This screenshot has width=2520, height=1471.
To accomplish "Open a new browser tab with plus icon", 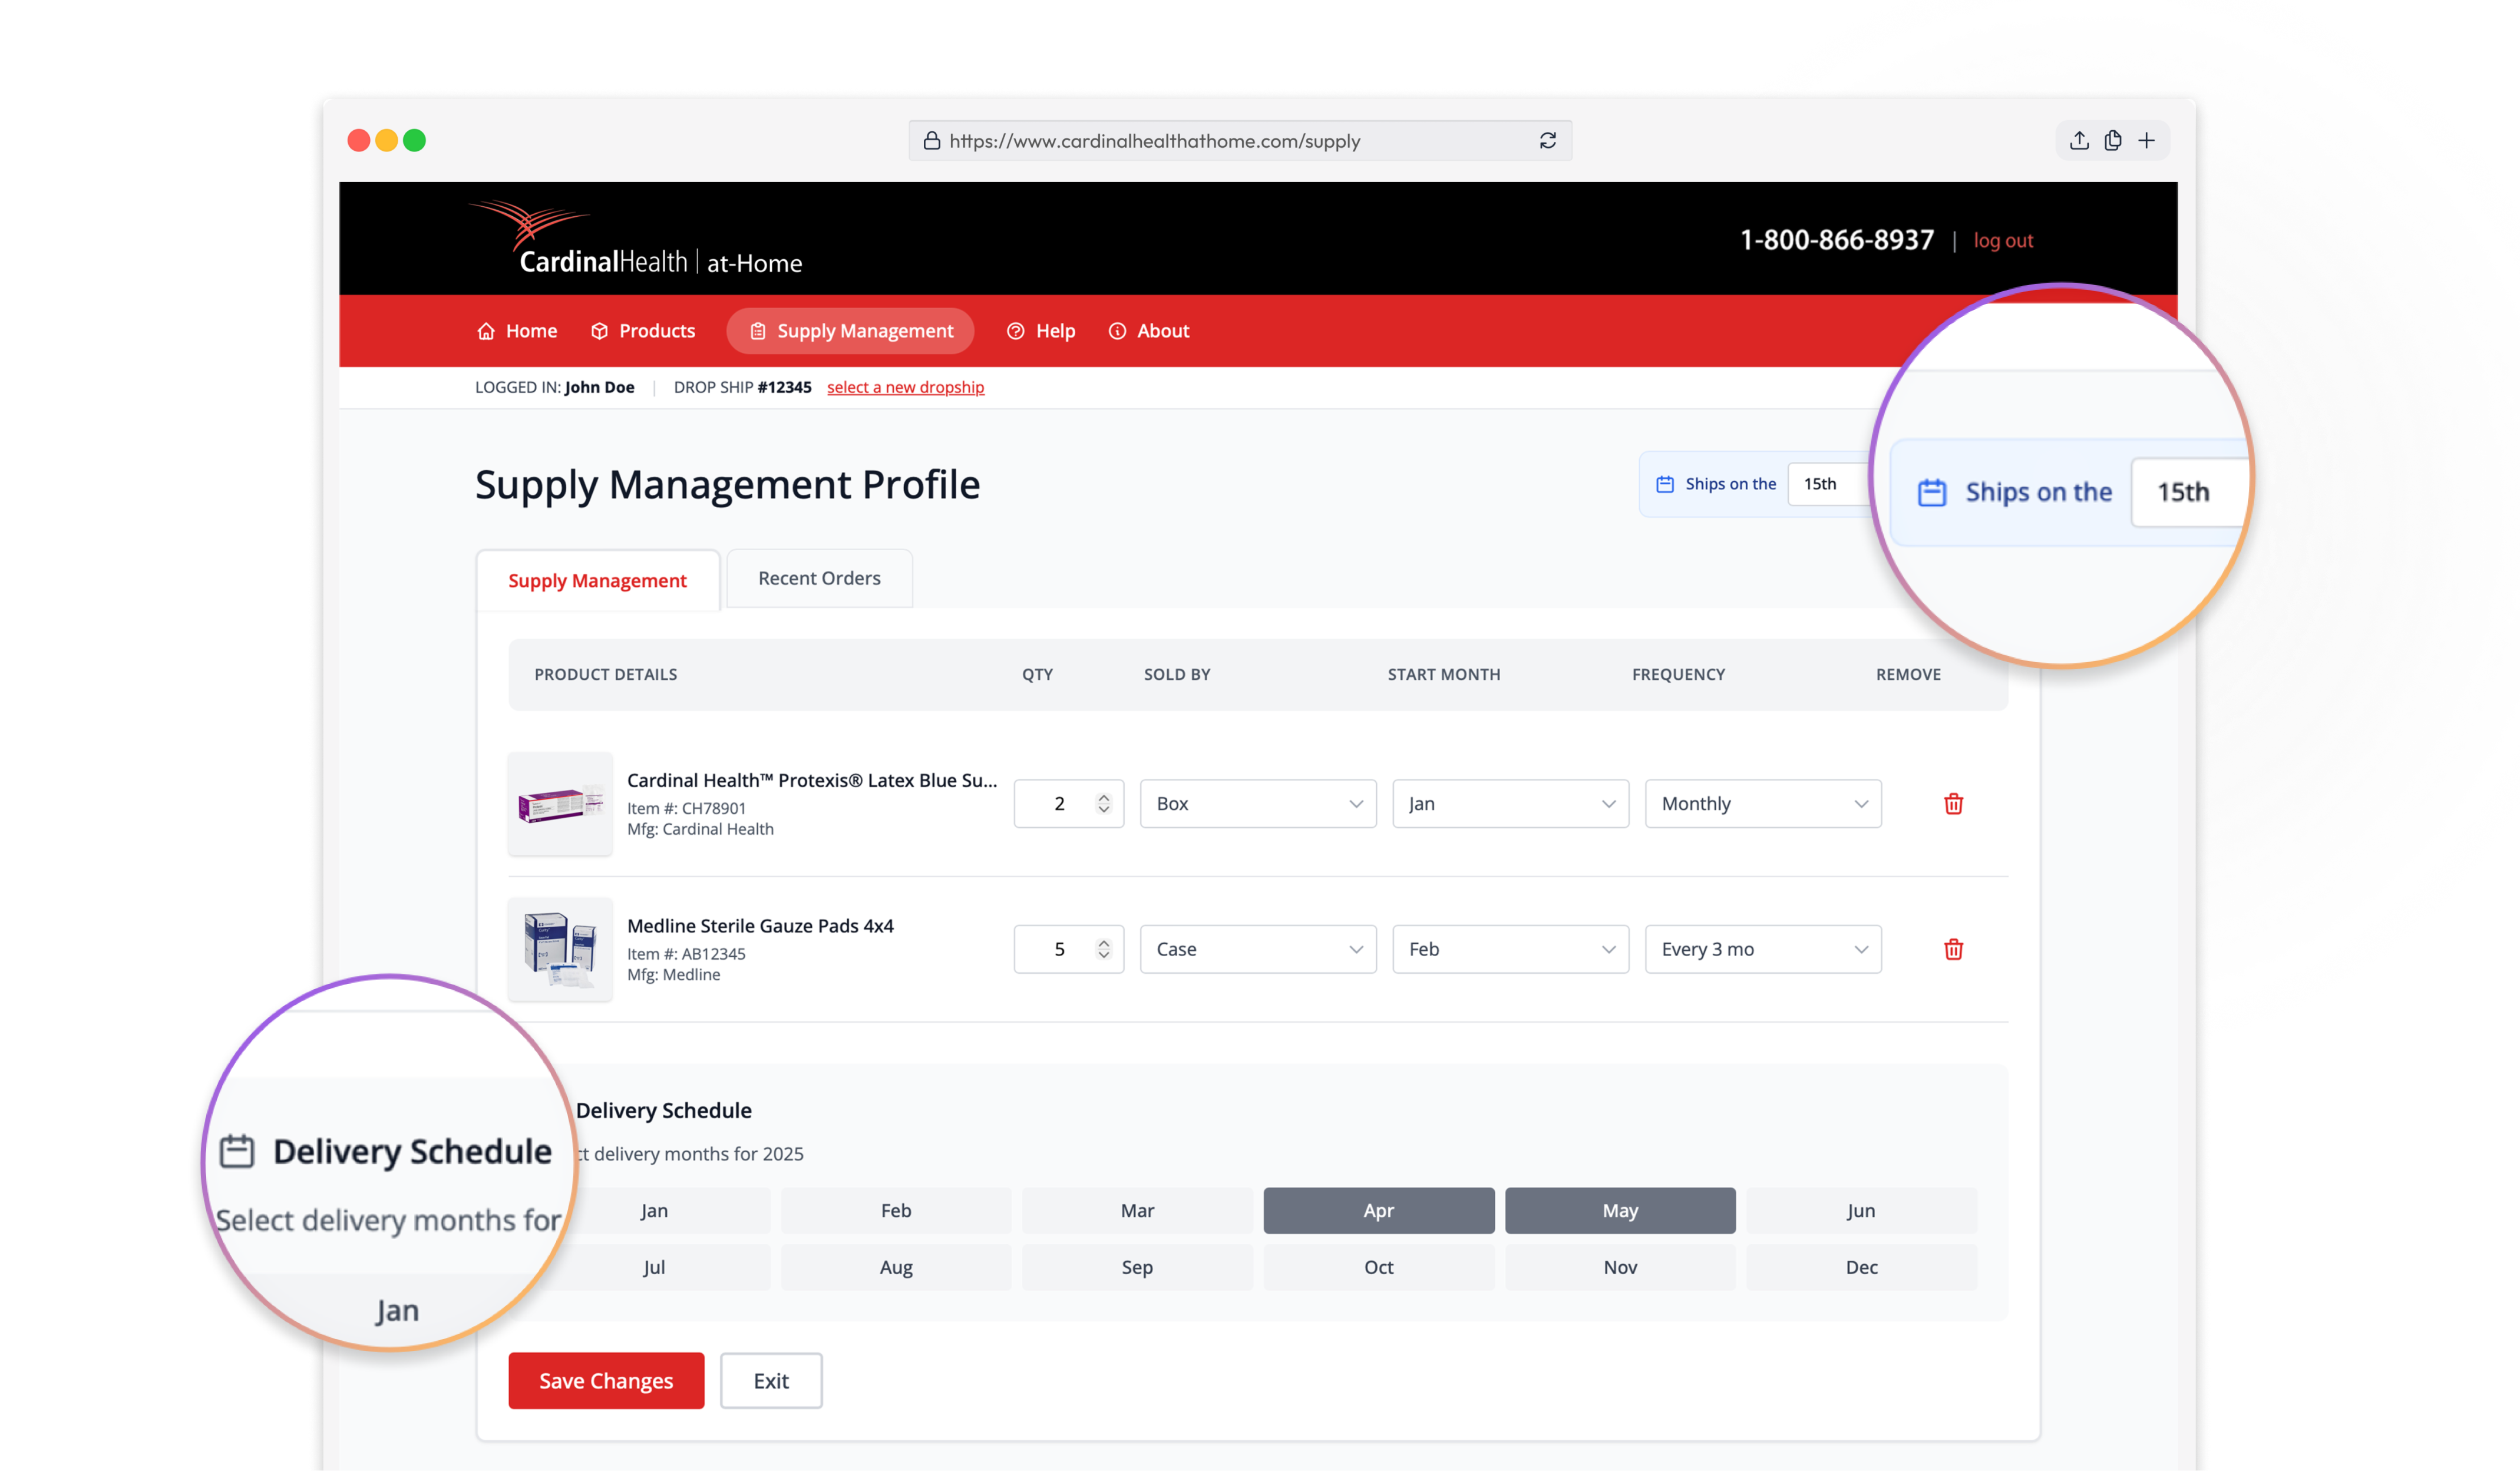I will tap(2146, 141).
